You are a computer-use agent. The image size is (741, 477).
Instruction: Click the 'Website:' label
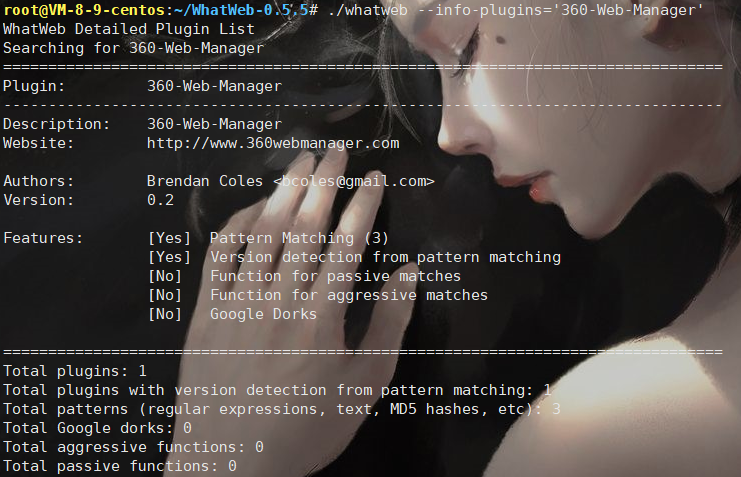point(39,143)
